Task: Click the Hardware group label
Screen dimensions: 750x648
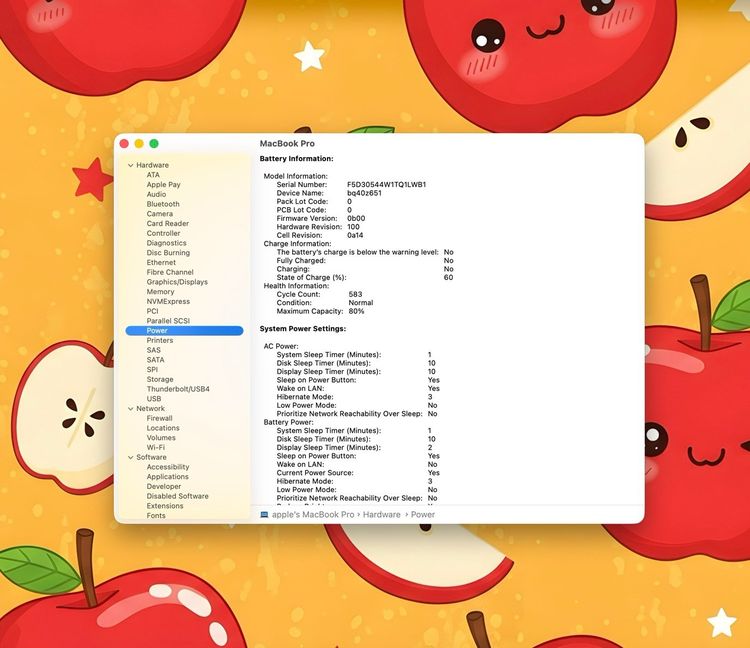Action: coord(153,165)
